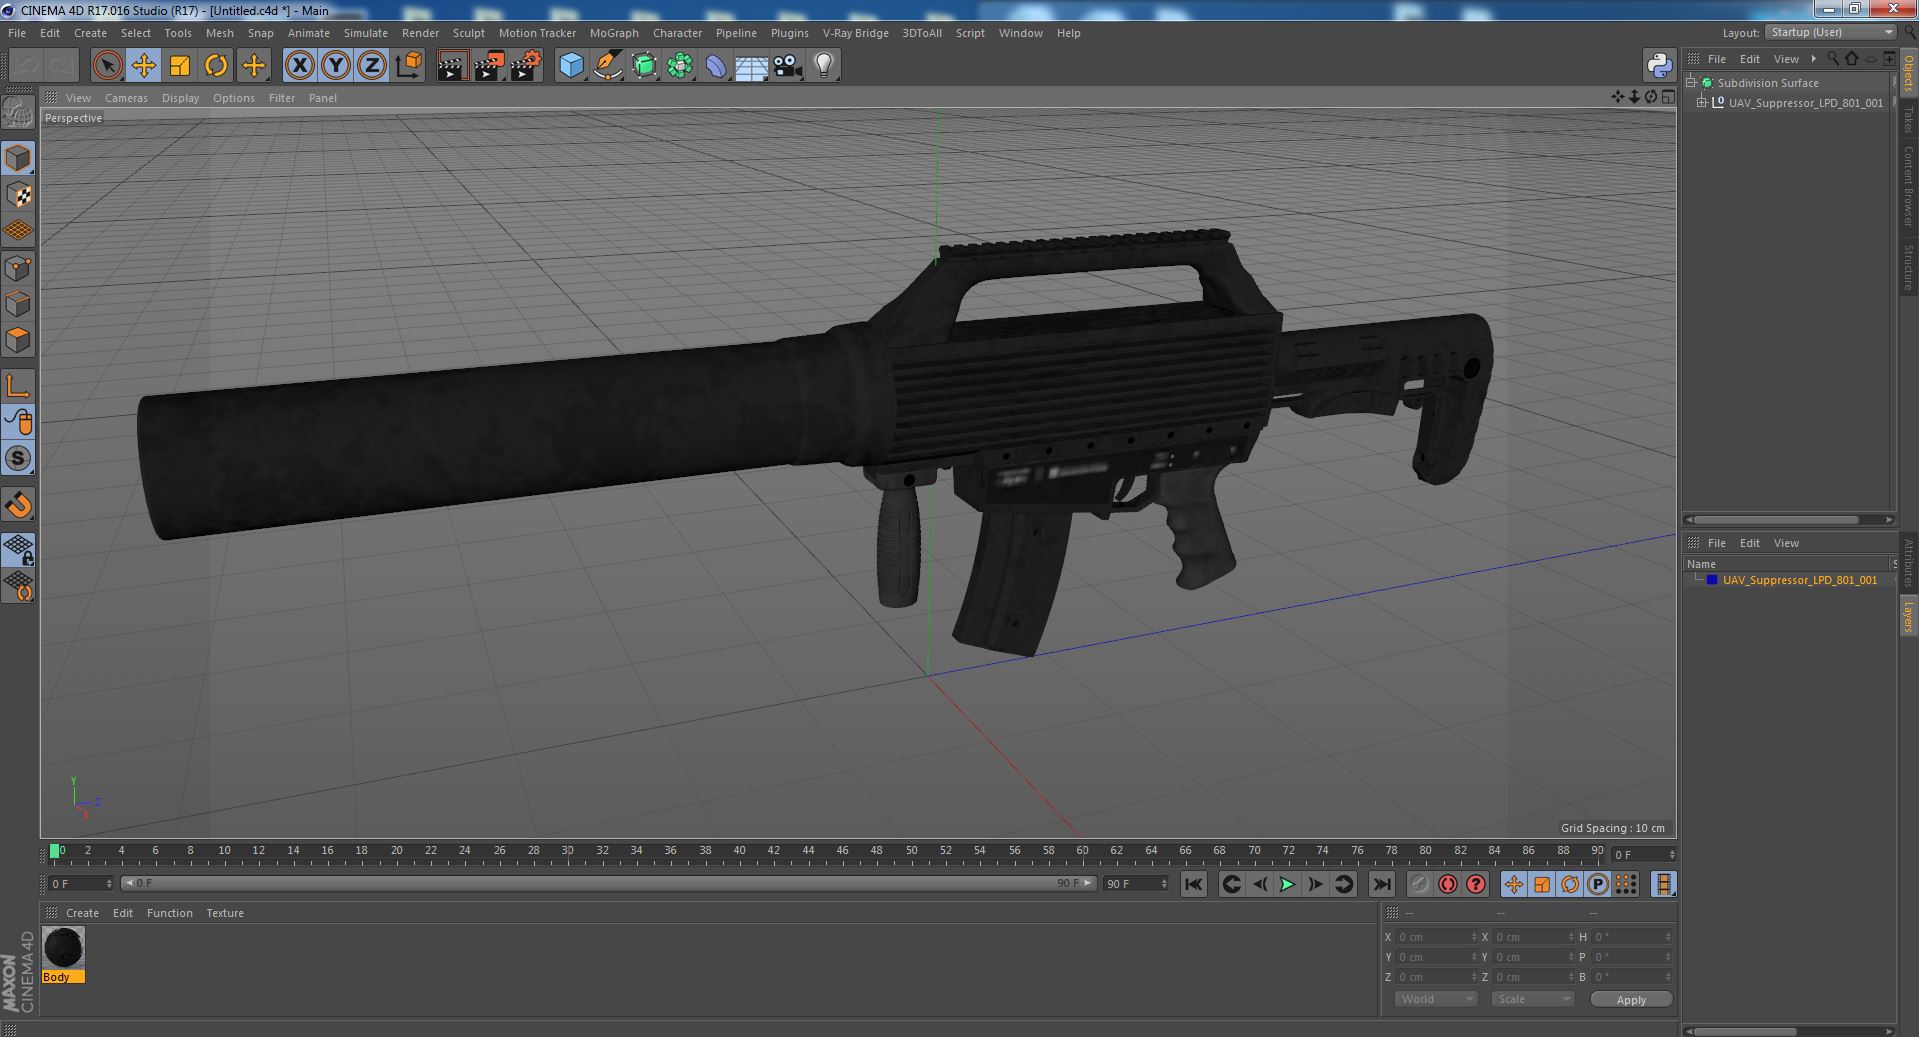This screenshot has width=1919, height=1037.
Task: Go to end of animation
Action: [1381, 884]
